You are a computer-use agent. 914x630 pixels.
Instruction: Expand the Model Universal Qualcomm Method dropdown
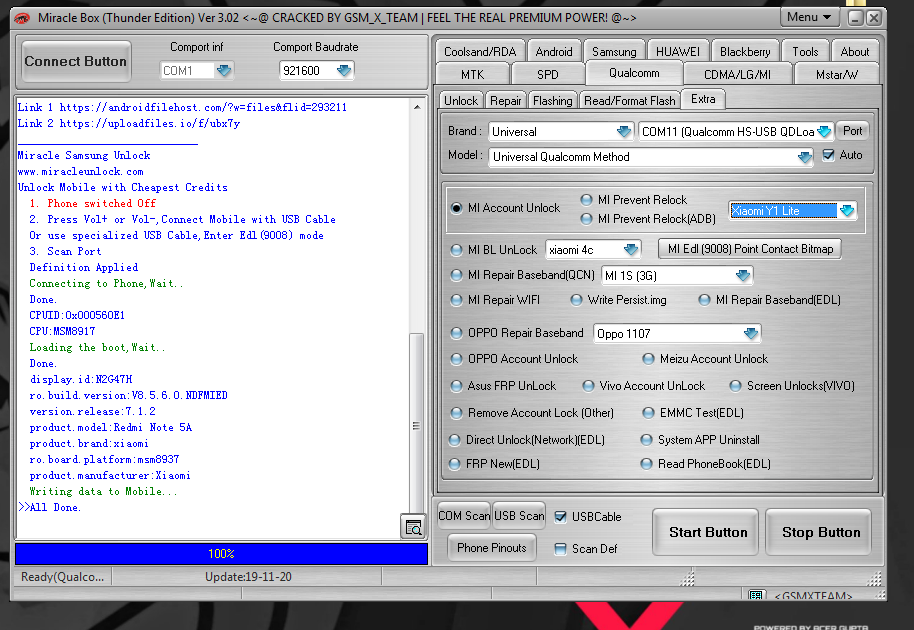[x=804, y=157]
